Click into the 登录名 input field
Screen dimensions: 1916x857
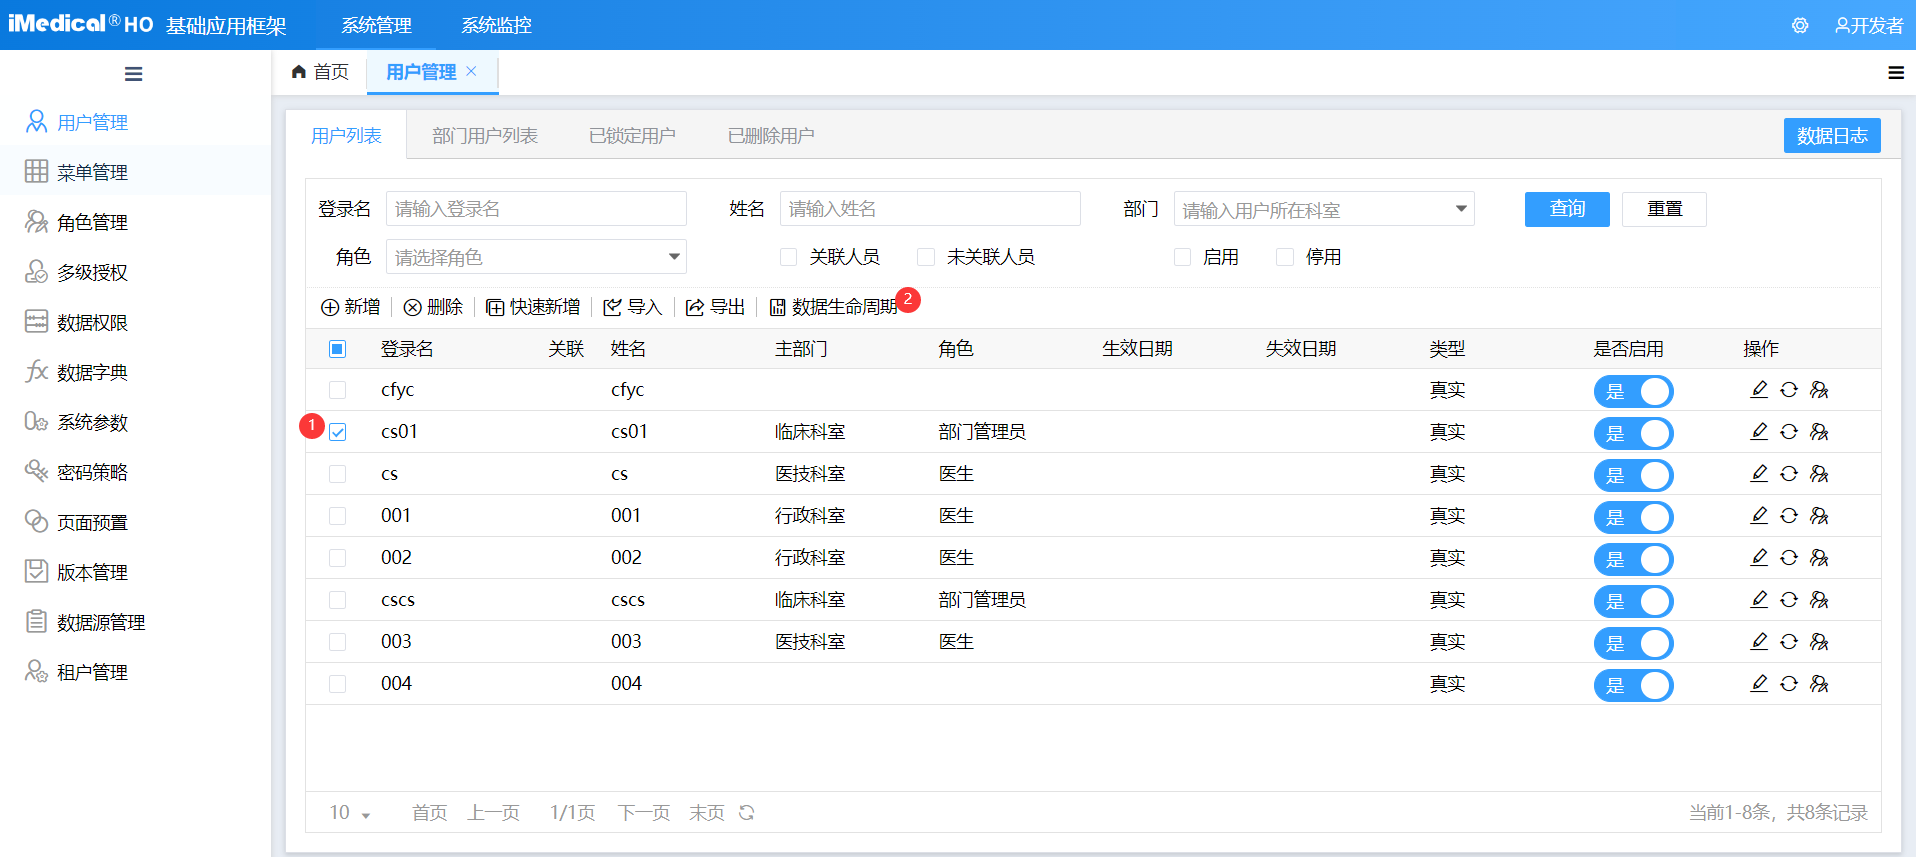(536, 209)
